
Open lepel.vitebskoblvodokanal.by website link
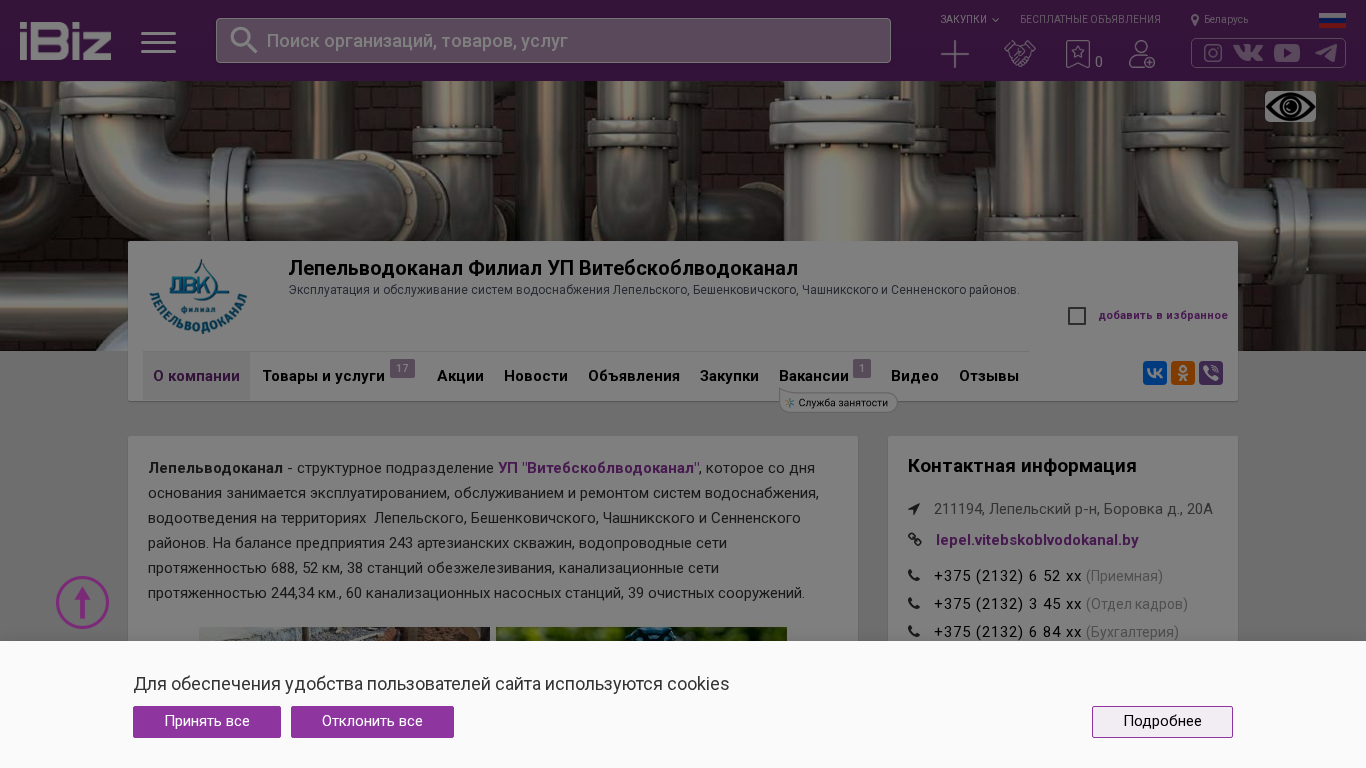point(1037,540)
